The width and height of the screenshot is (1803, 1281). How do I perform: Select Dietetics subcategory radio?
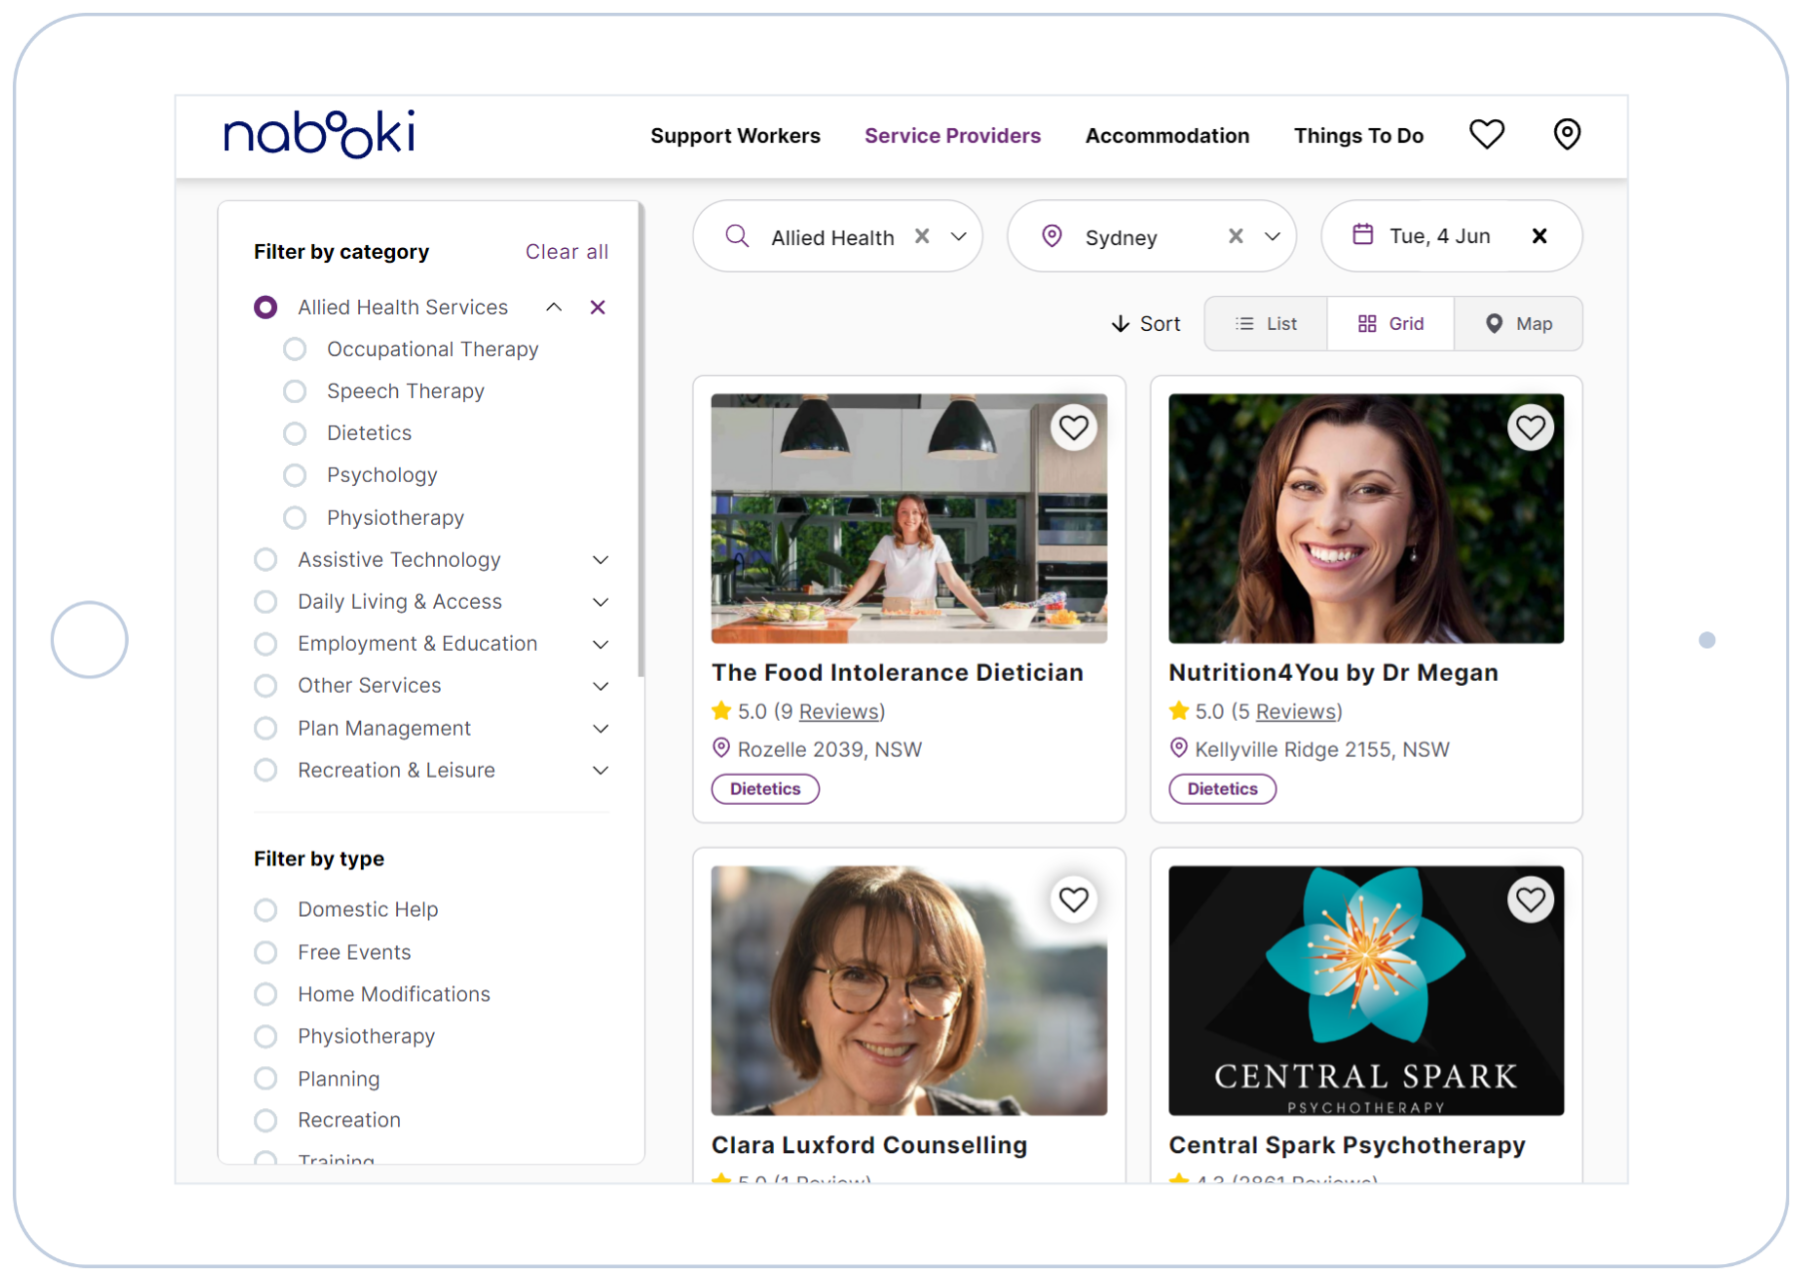[294, 433]
